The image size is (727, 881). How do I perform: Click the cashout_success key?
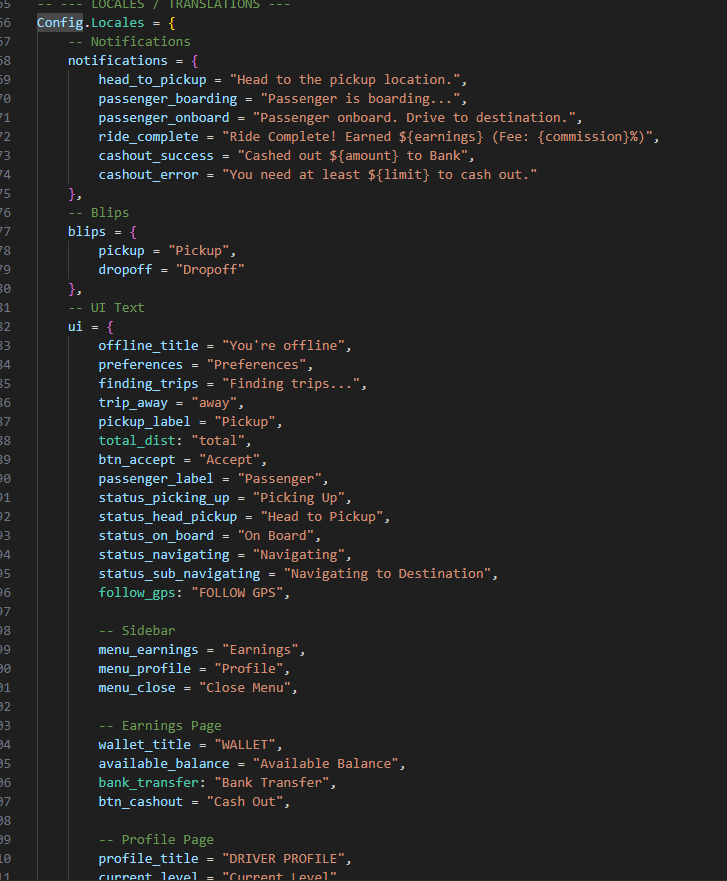[156, 156]
